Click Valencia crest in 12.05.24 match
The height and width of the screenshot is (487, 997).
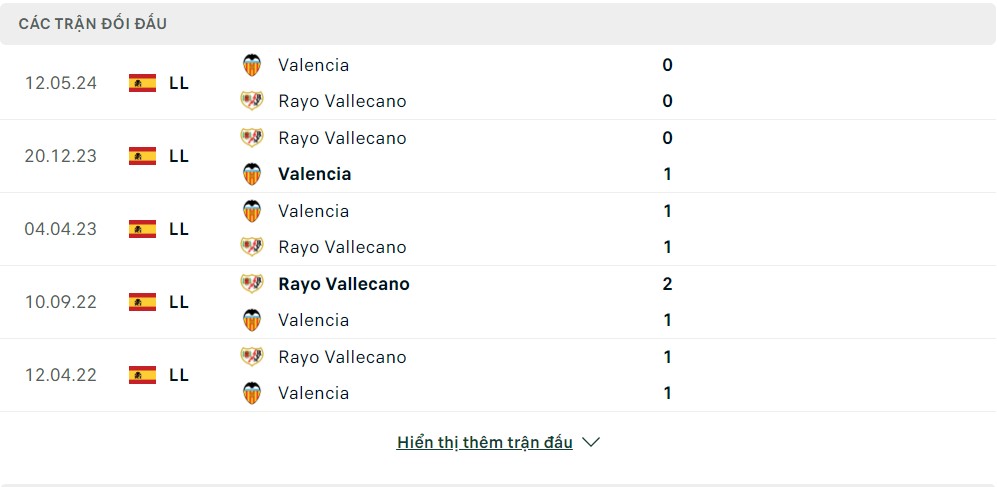pyautogui.click(x=252, y=65)
